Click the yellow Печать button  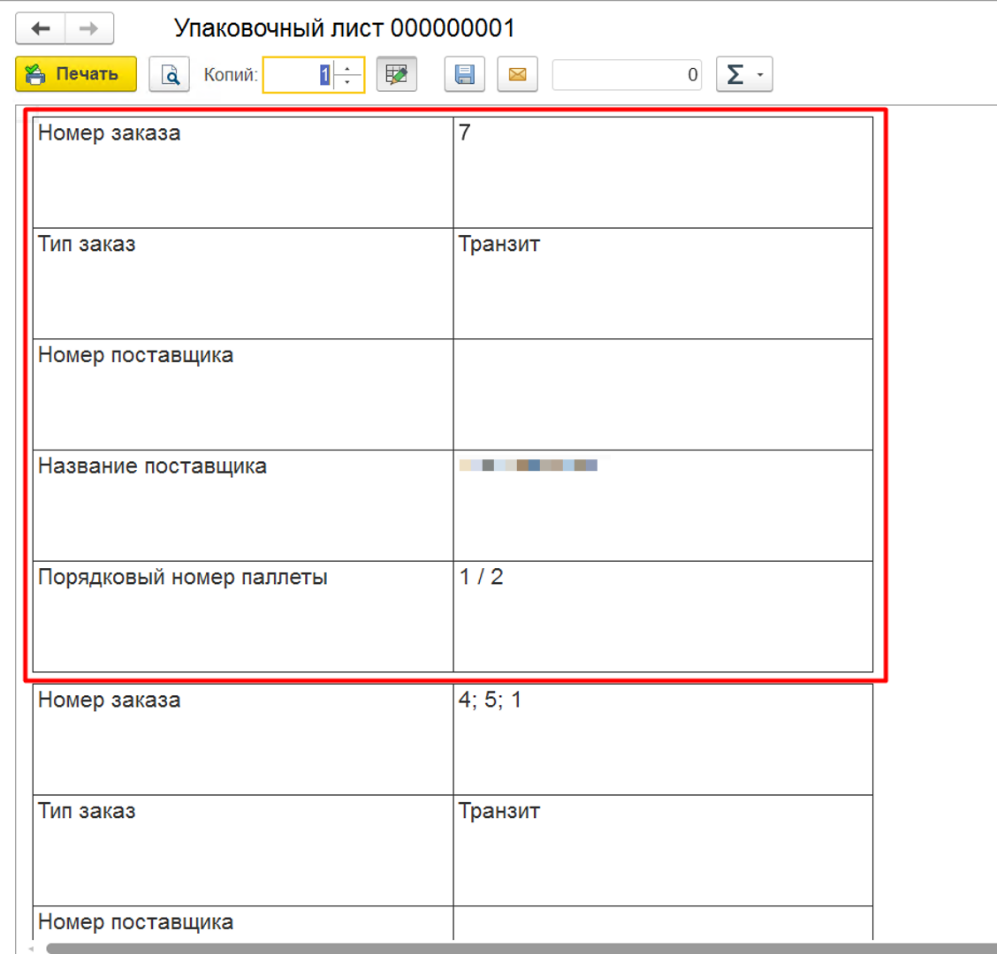coord(76,74)
